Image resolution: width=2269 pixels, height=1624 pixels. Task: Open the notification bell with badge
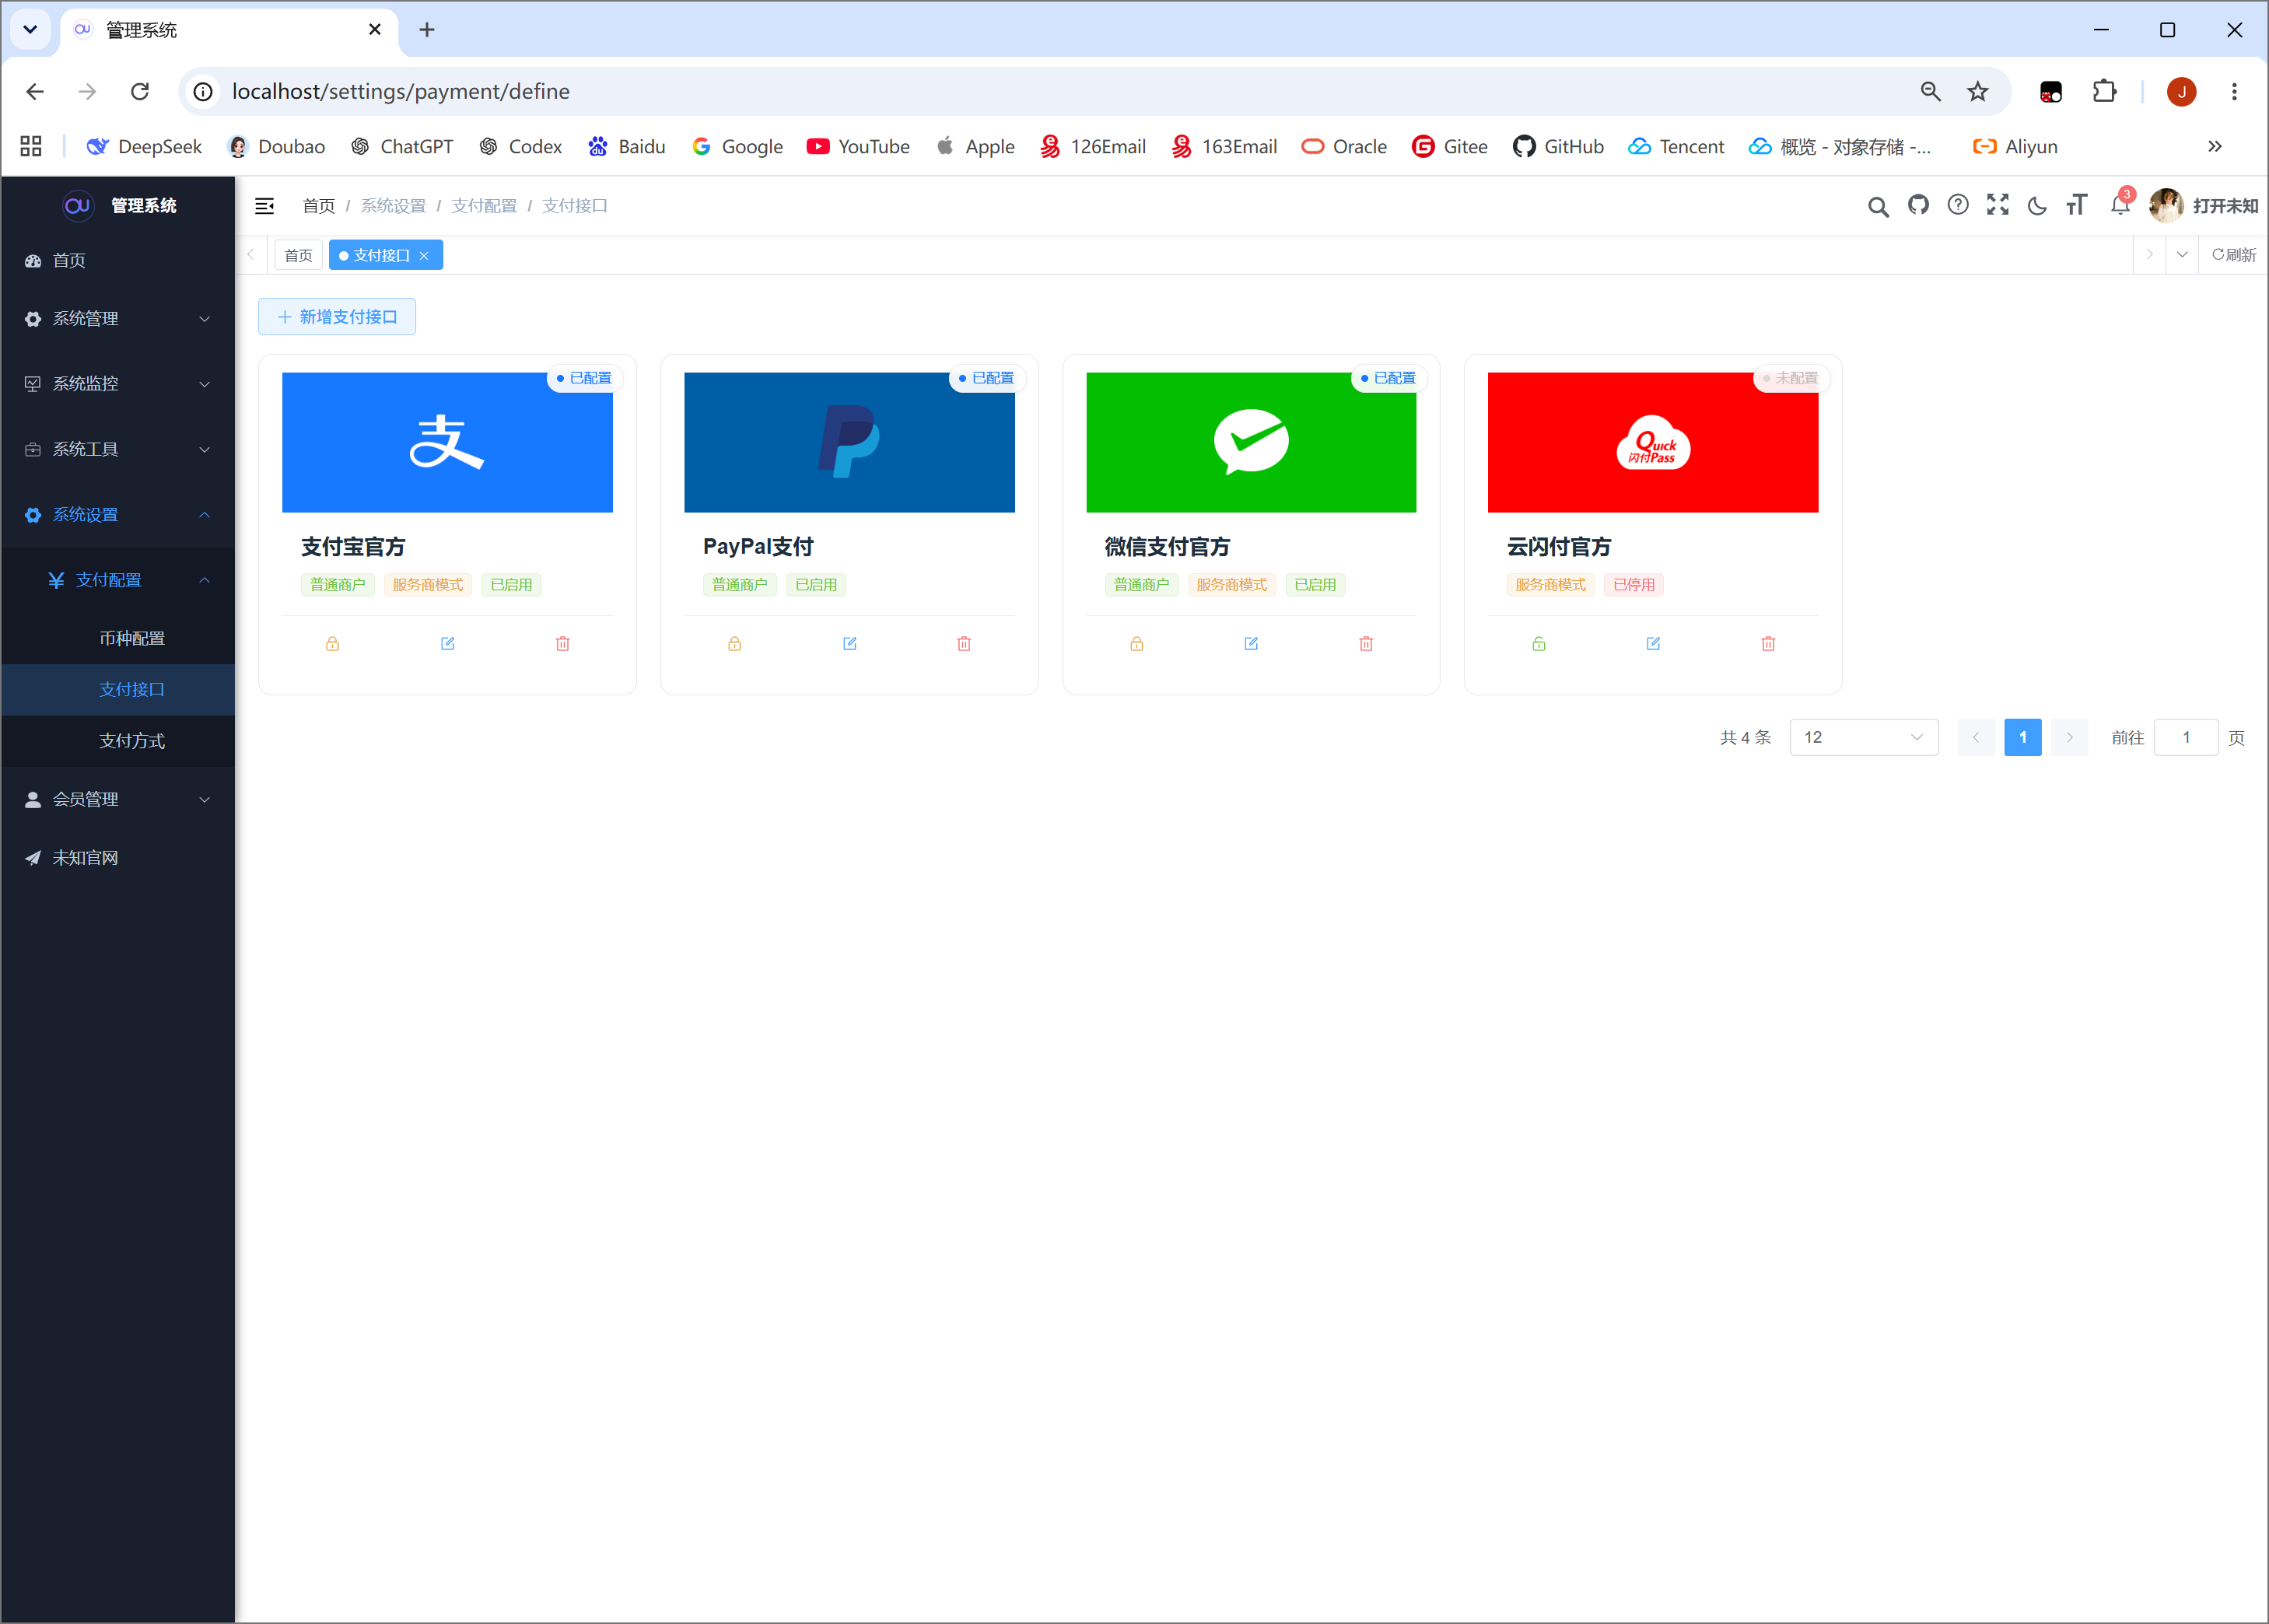tap(2120, 204)
